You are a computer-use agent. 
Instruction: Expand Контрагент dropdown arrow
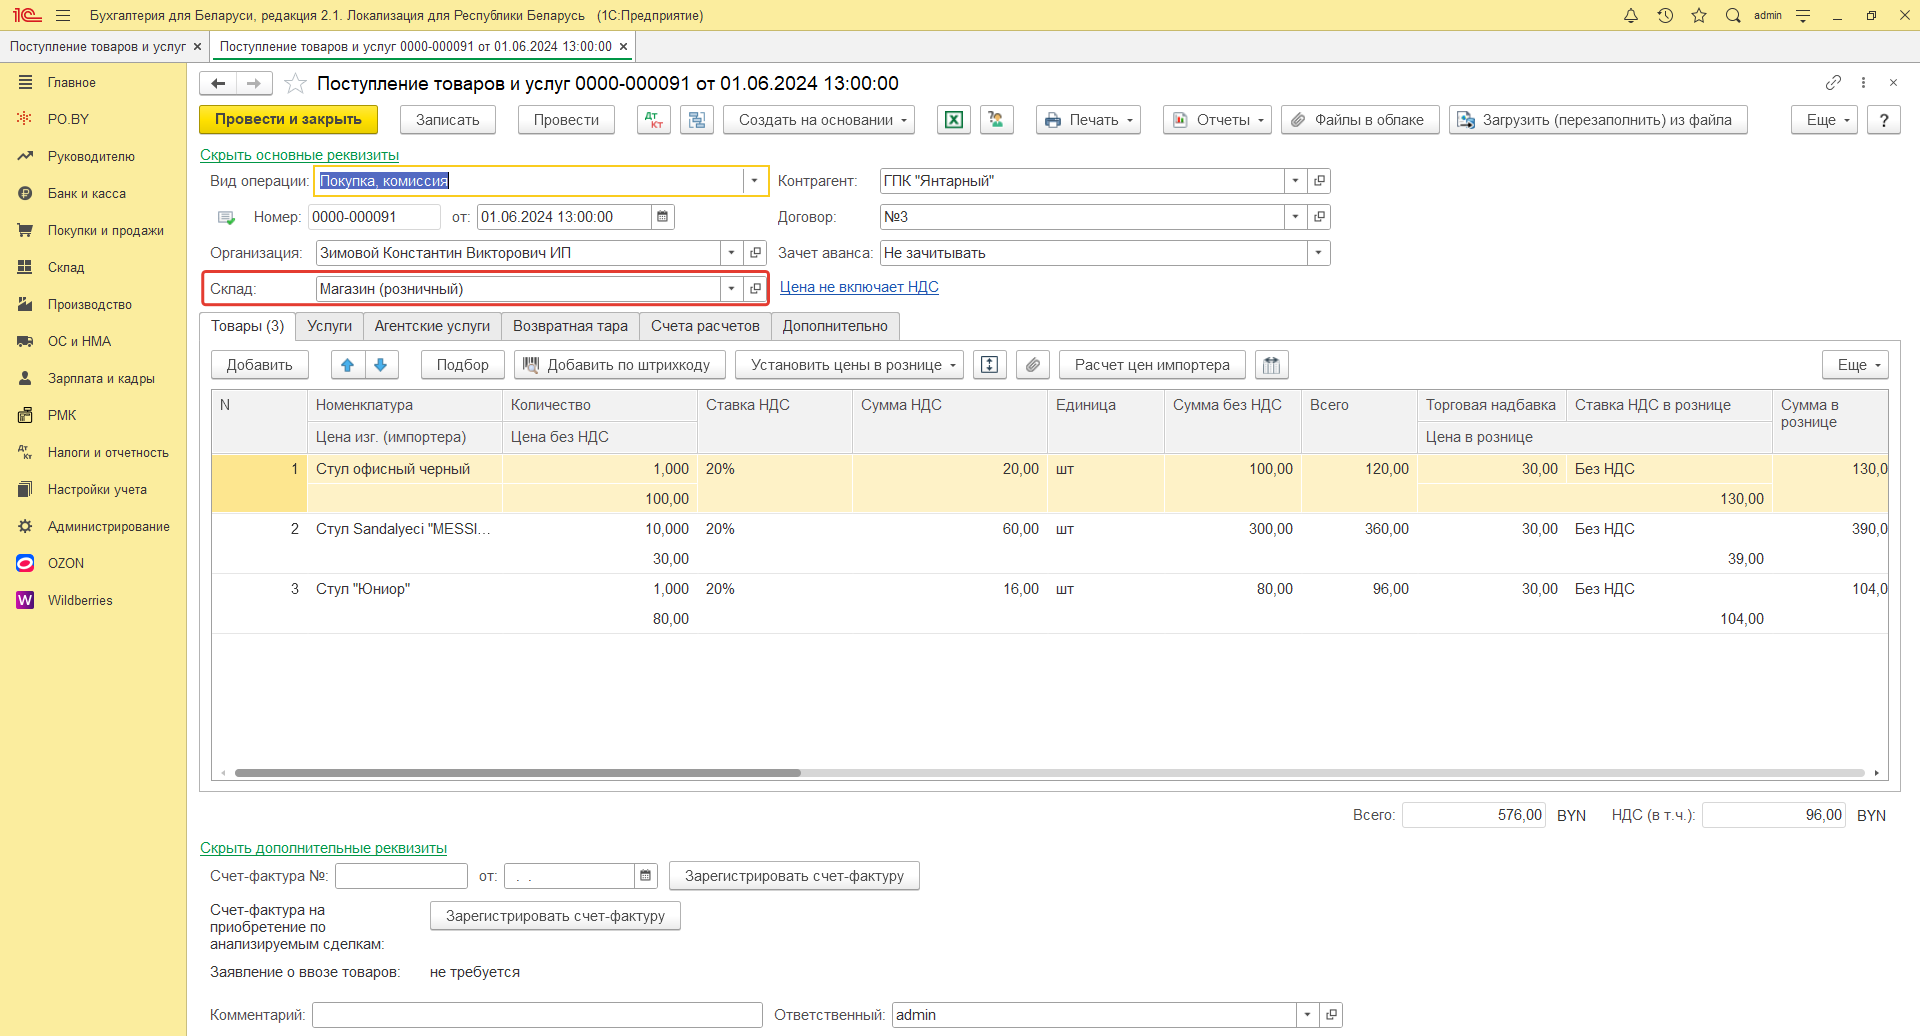(x=1296, y=181)
